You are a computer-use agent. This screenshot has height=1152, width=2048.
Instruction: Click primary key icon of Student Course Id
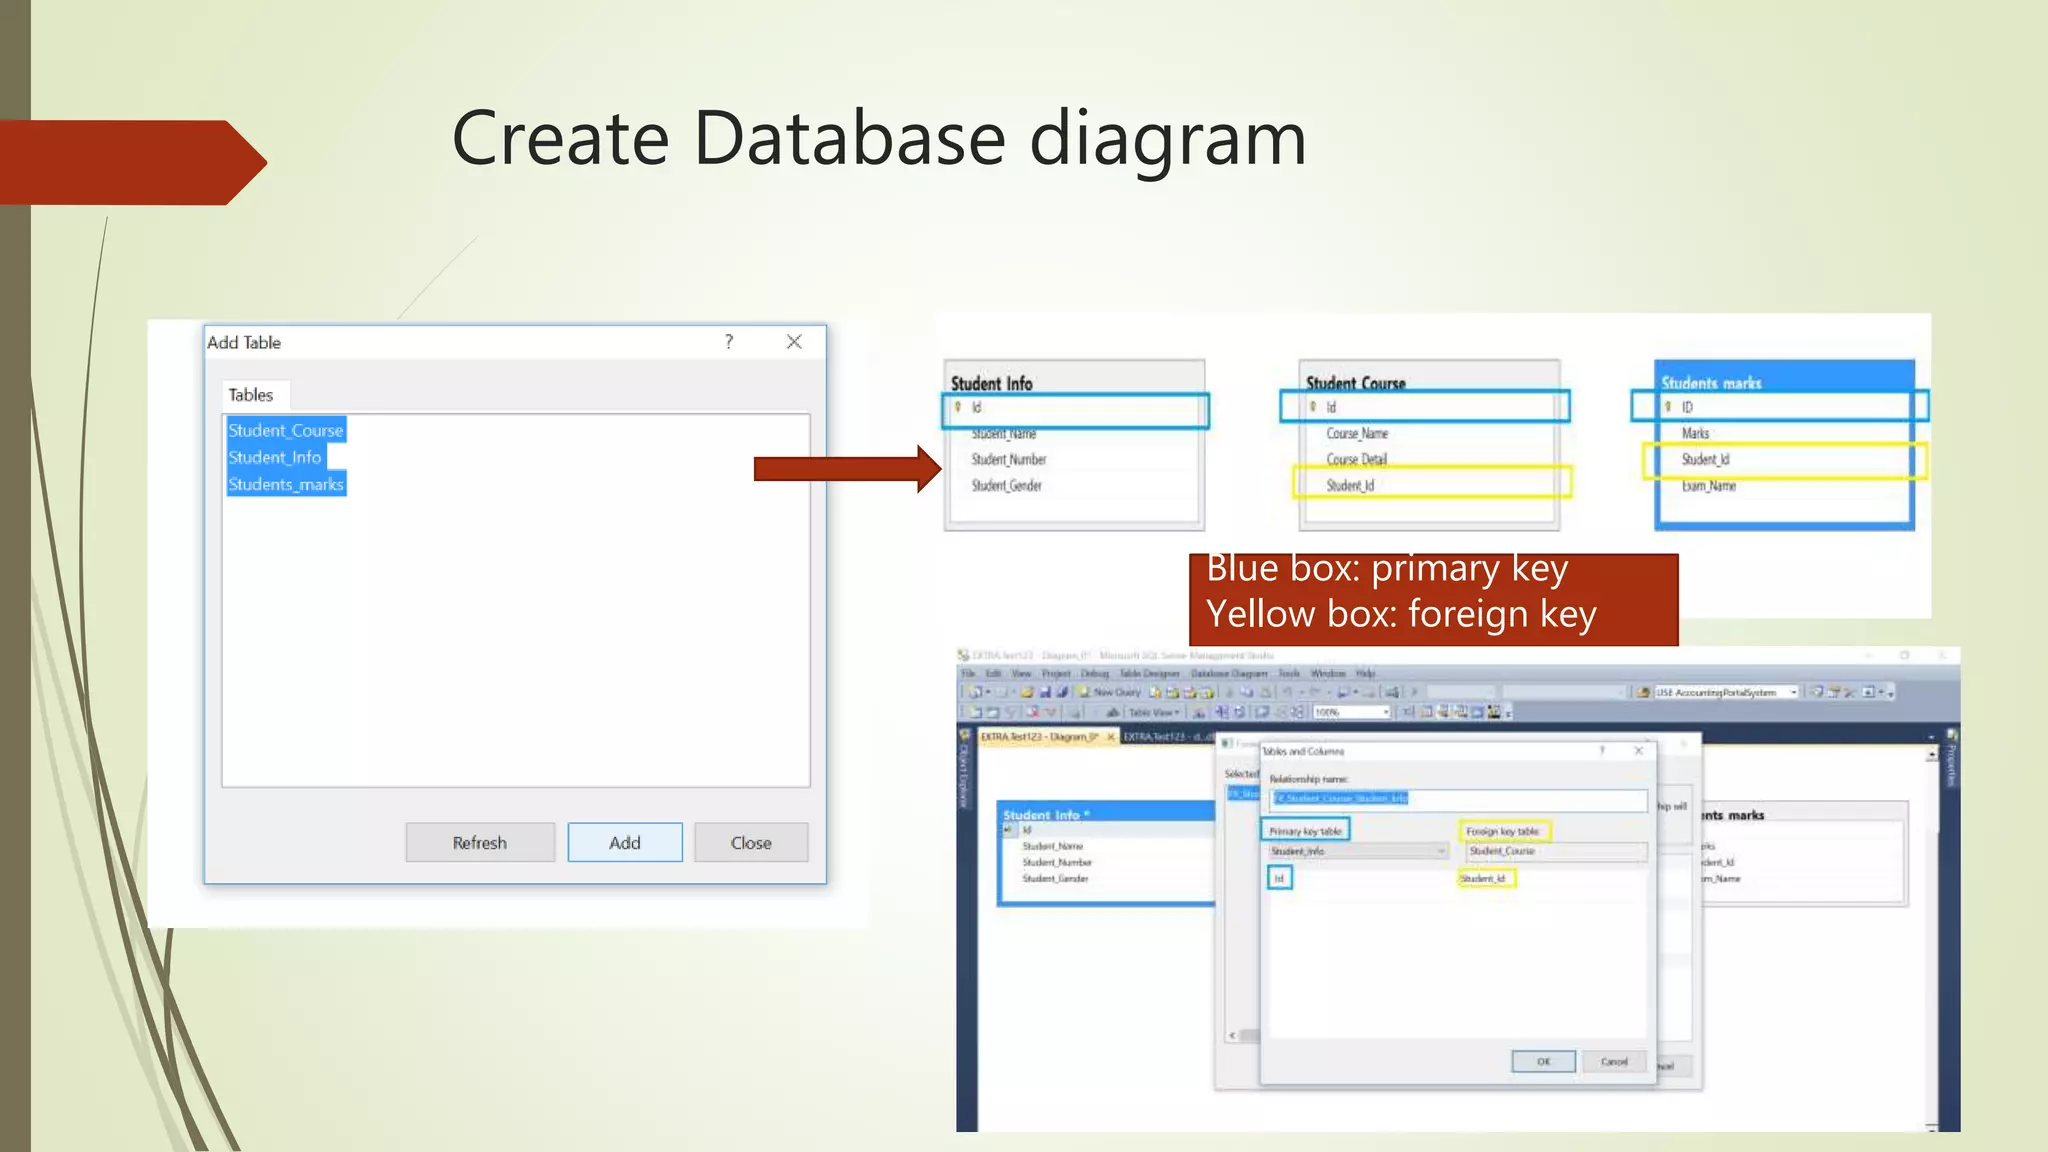[1313, 407]
